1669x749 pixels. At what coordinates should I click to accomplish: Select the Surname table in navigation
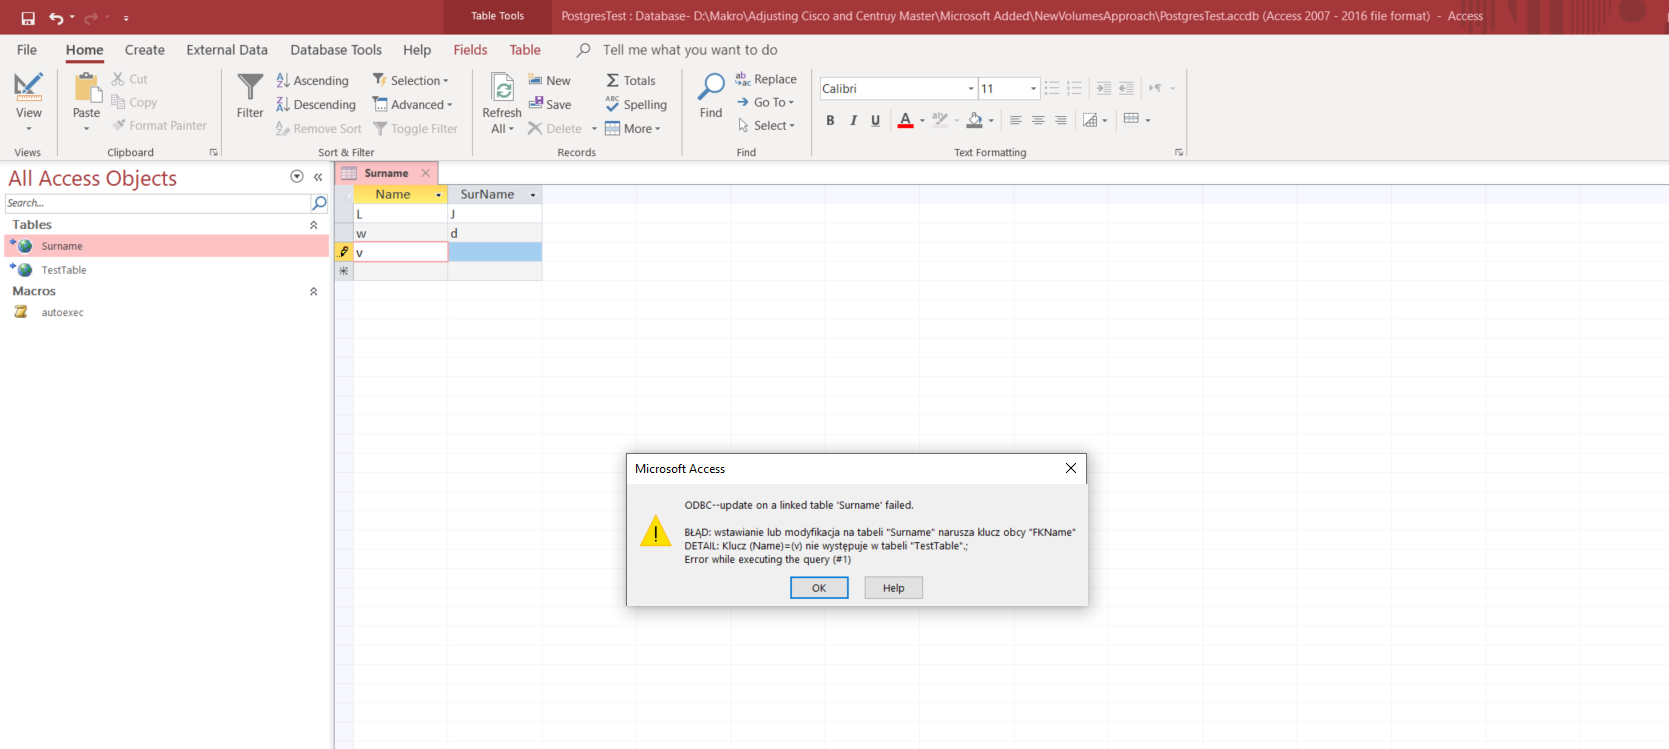coord(166,246)
